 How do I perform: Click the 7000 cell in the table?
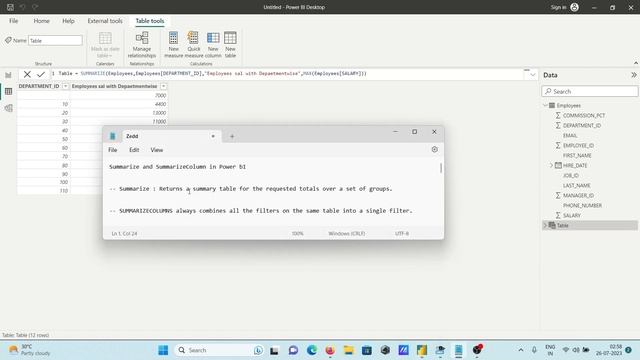[x=119, y=95]
